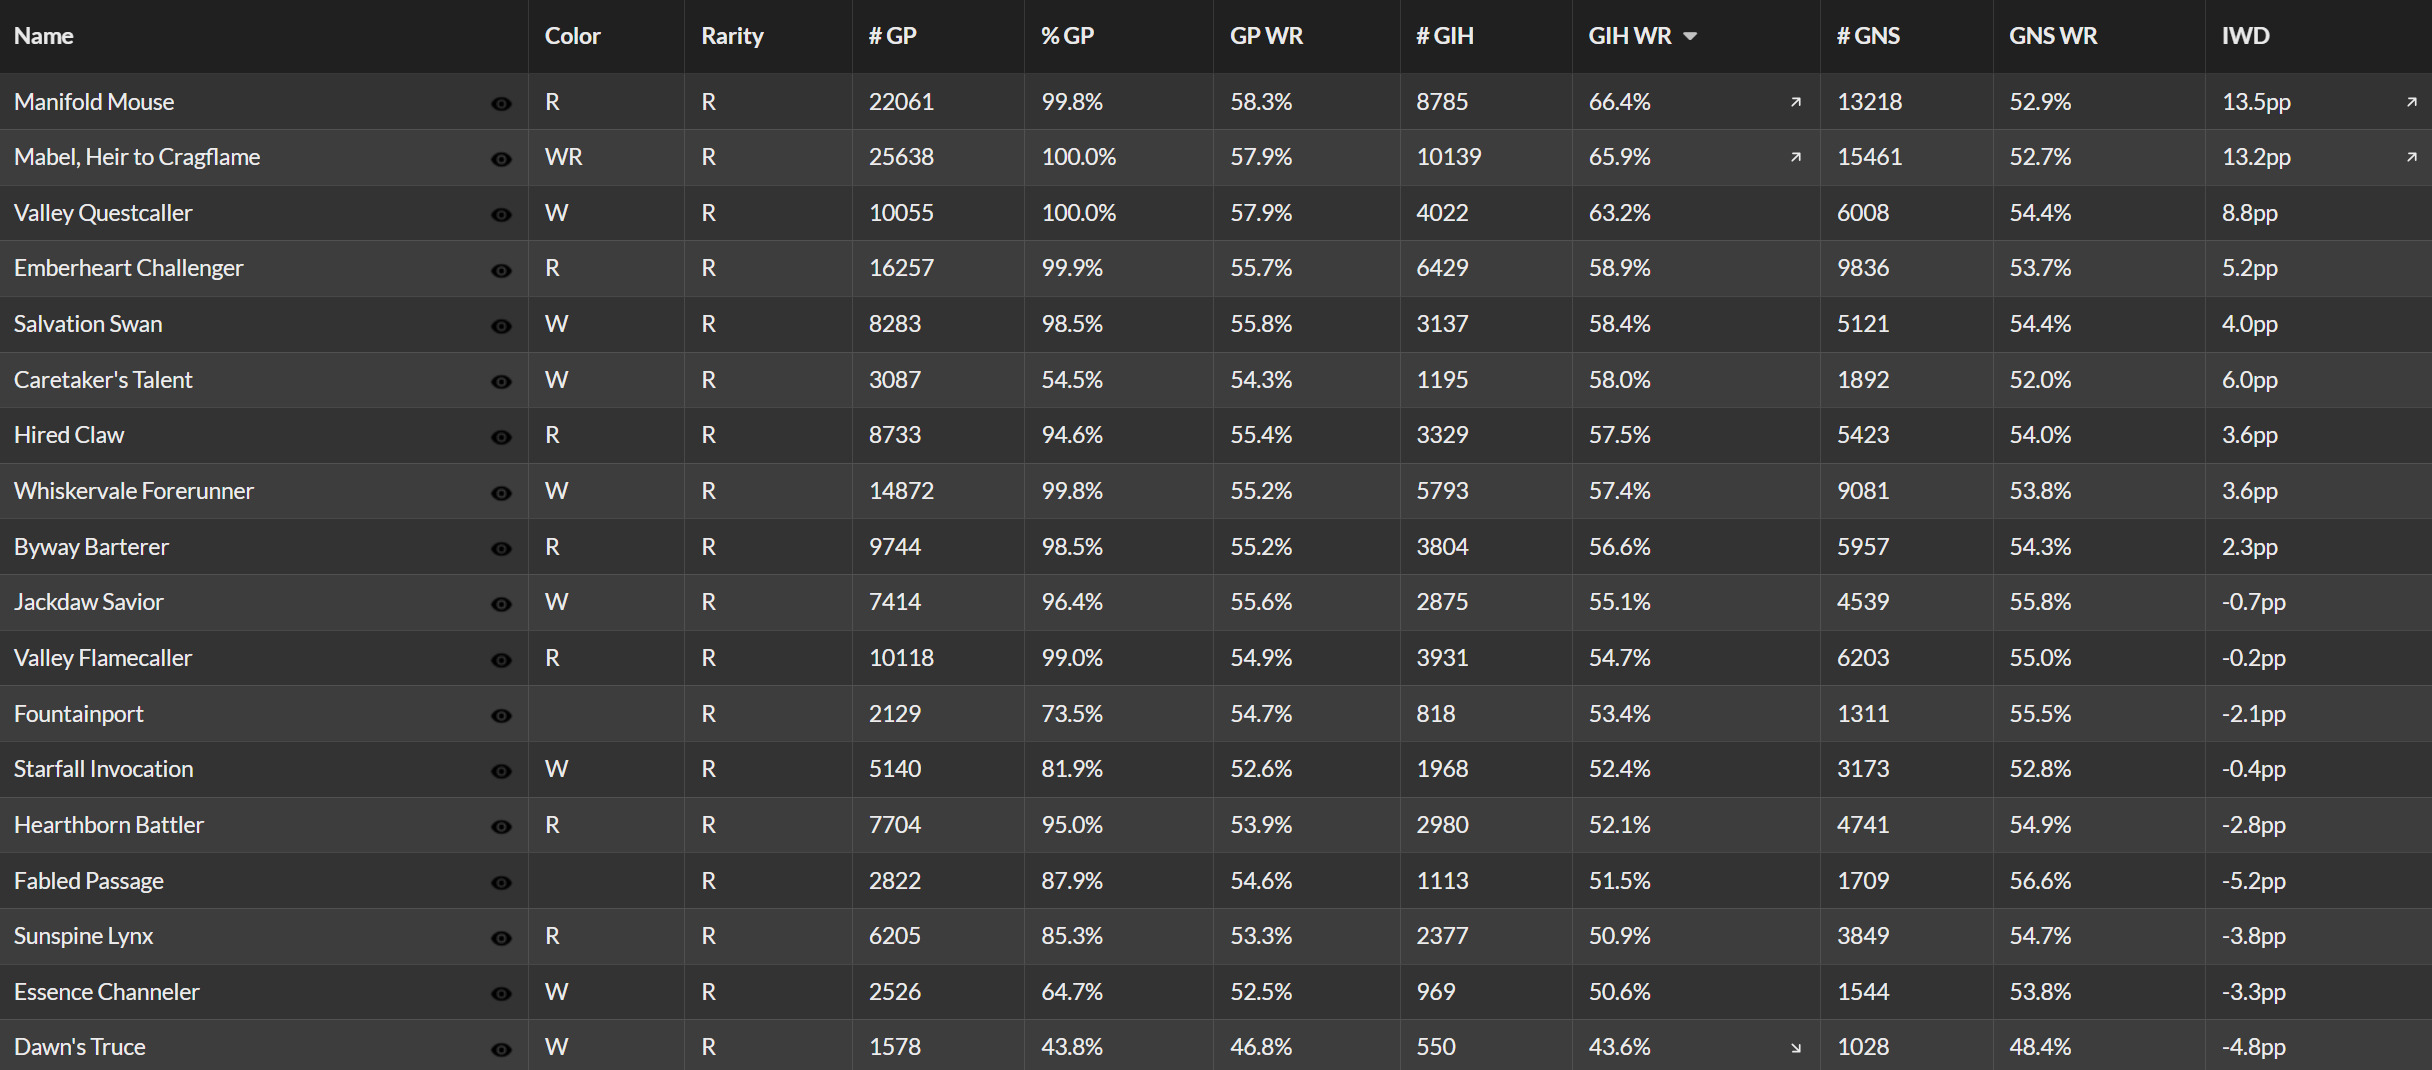The width and height of the screenshot is (2432, 1070).
Task: Click up-arrow icon by Manifold Mouse GIH WR
Action: (x=1796, y=102)
